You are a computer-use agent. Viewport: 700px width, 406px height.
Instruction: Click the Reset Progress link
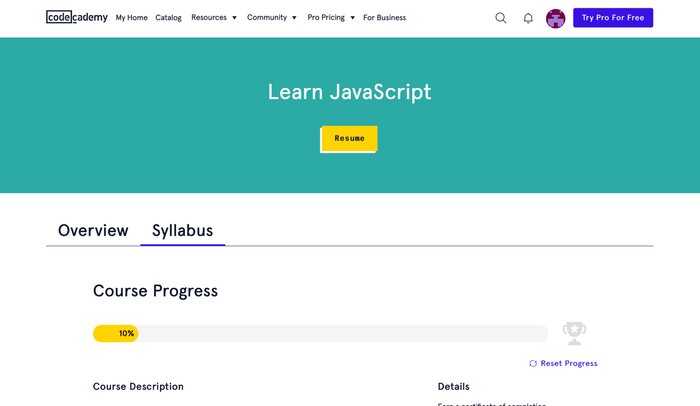pos(563,364)
